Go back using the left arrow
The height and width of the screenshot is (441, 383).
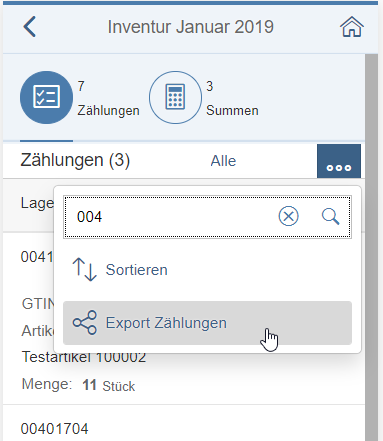(x=30, y=27)
